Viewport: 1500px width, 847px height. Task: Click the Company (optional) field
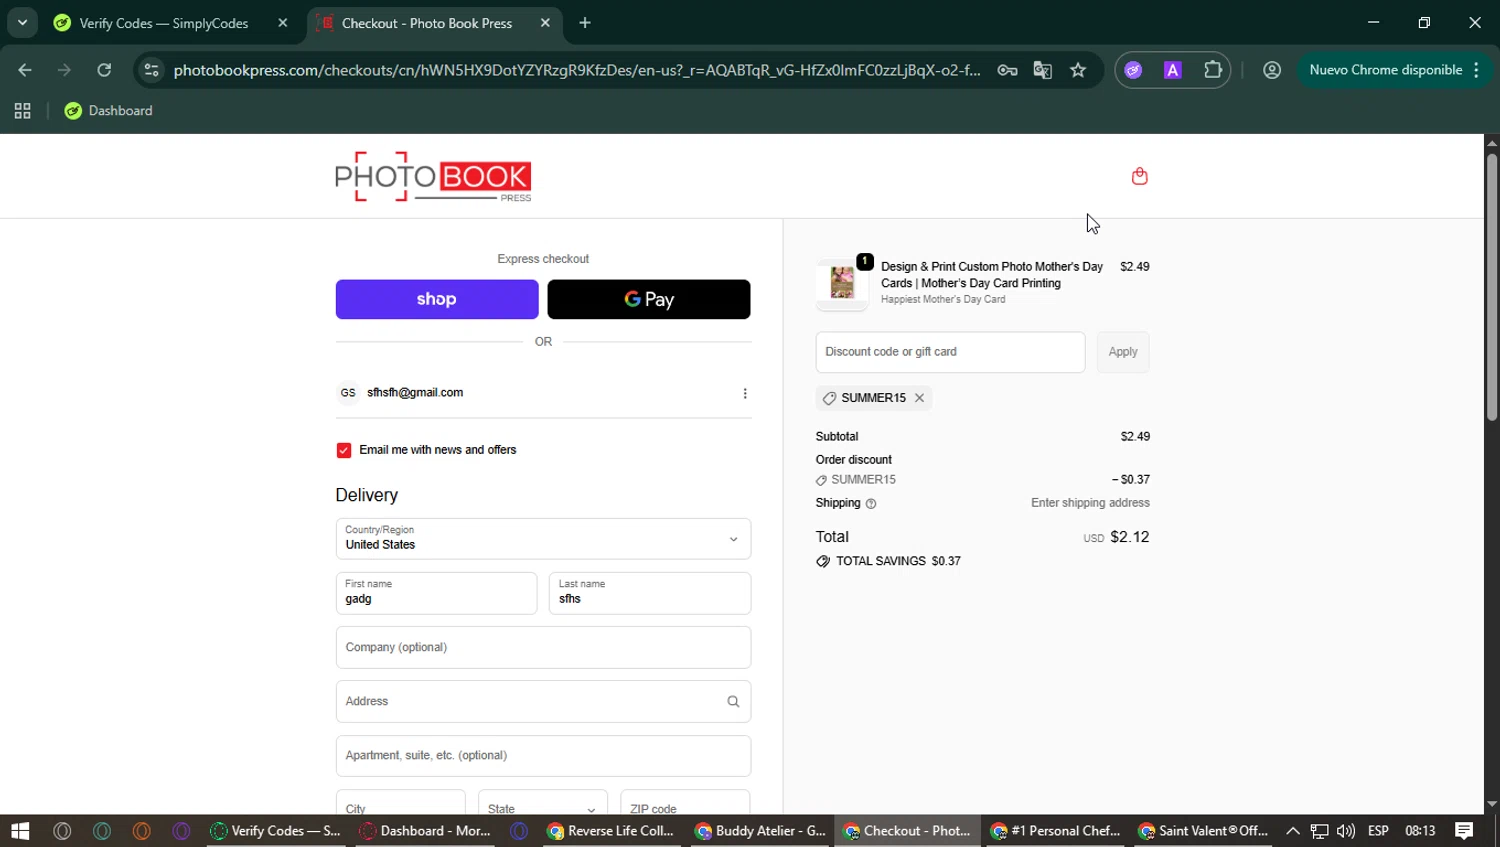click(x=543, y=647)
